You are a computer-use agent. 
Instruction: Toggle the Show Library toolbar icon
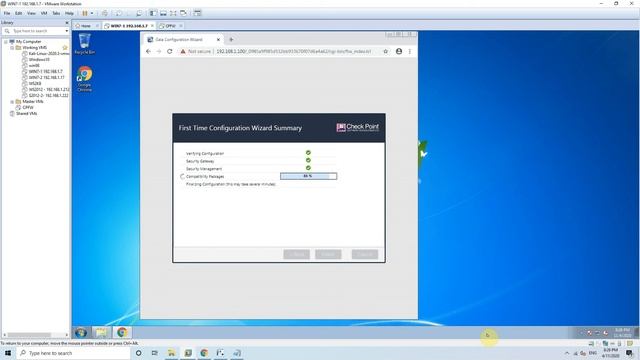tap(153, 13)
